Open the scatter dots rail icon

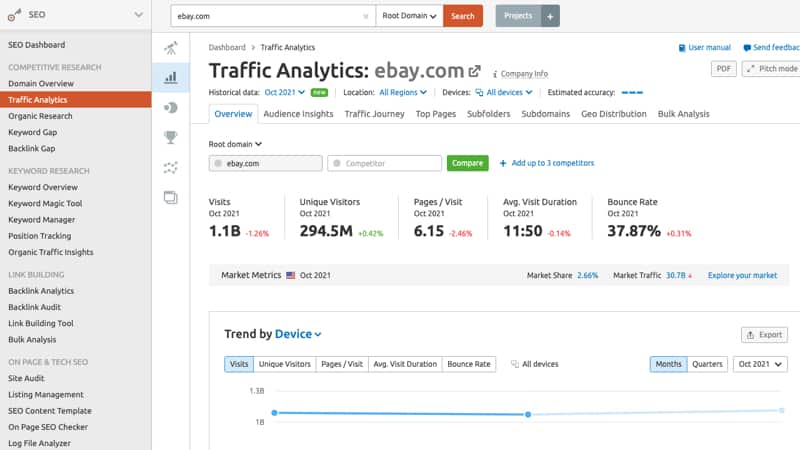tap(171, 167)
